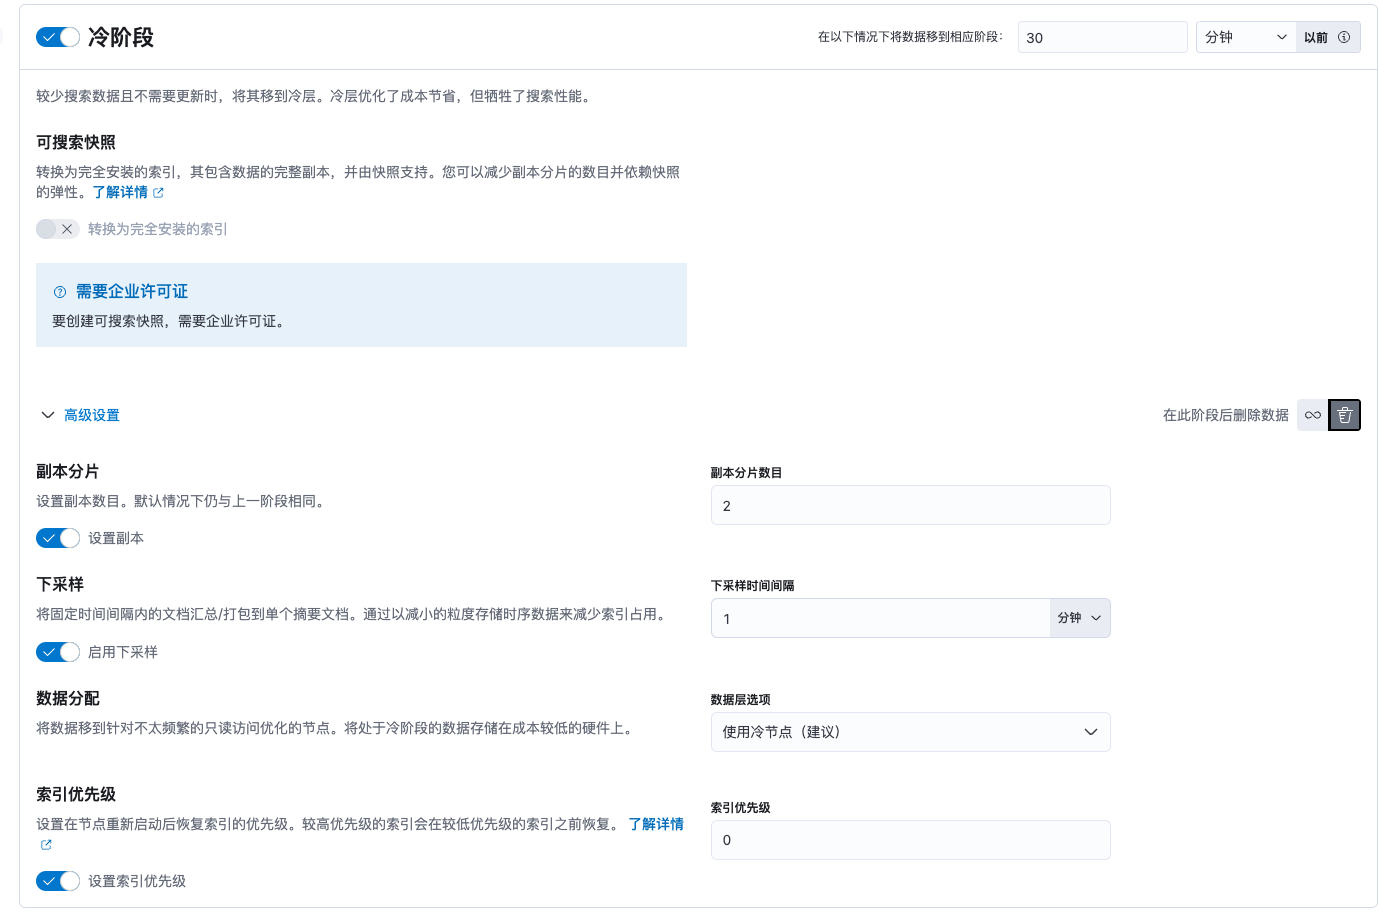Screen dimensions: 1389x918
Task: Toggle the 冷阶段 cold phase switch
Action: click(x=58, y=37)
